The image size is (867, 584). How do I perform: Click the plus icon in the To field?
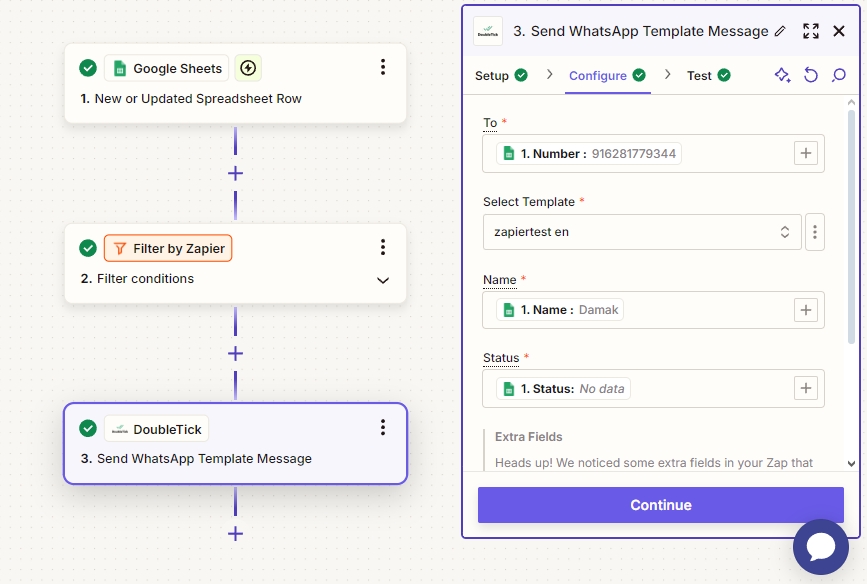806,153
